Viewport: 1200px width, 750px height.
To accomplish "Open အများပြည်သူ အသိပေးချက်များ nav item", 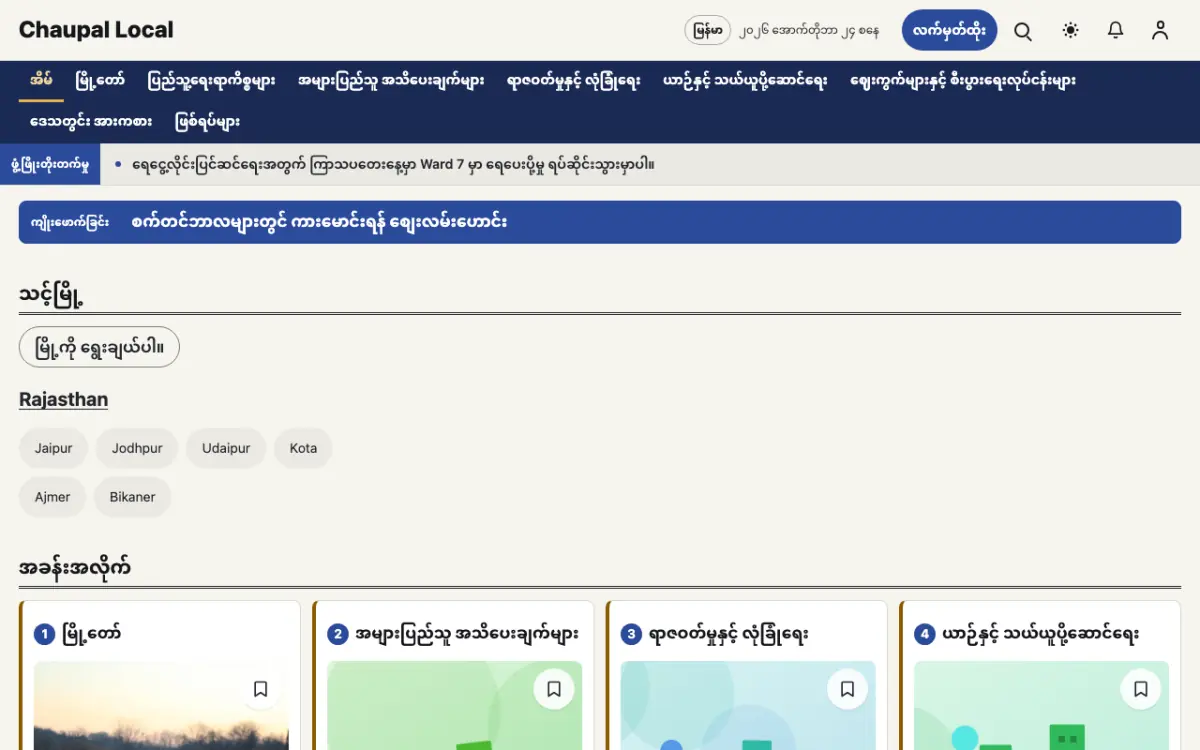I will pyautogui.click(x=391, y=81).
